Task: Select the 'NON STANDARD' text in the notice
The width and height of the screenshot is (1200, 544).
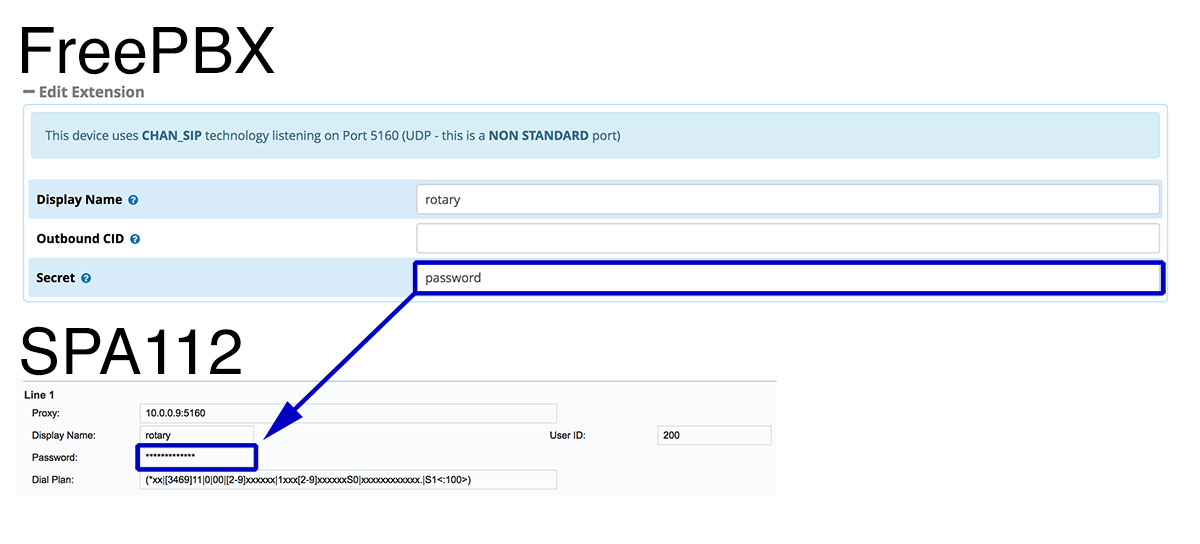Action: [x=538, y=135]
